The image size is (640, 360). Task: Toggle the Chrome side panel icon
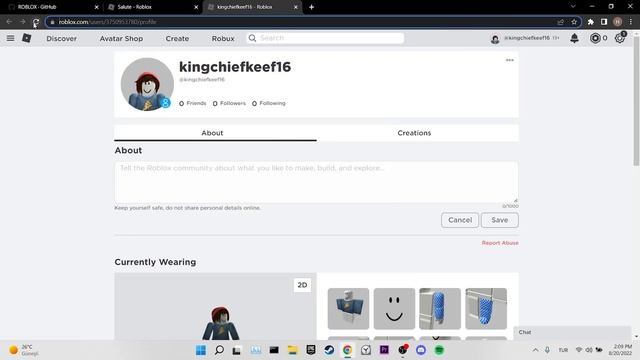point(604,22)
